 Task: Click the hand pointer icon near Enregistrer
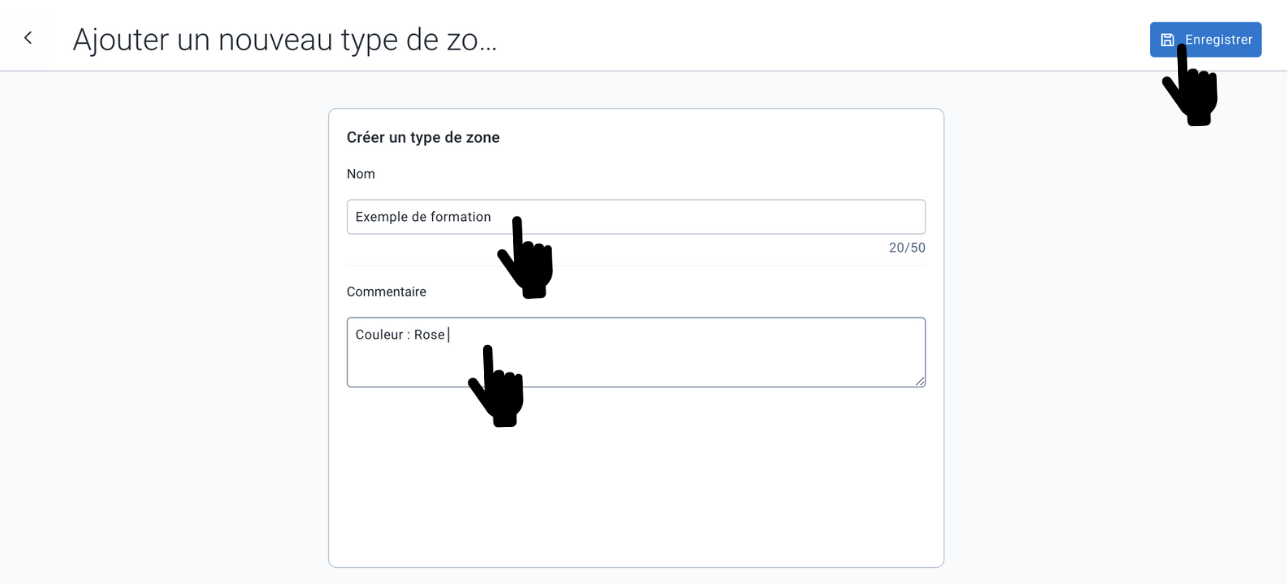pyautogui.click(x=1190, y=85)
